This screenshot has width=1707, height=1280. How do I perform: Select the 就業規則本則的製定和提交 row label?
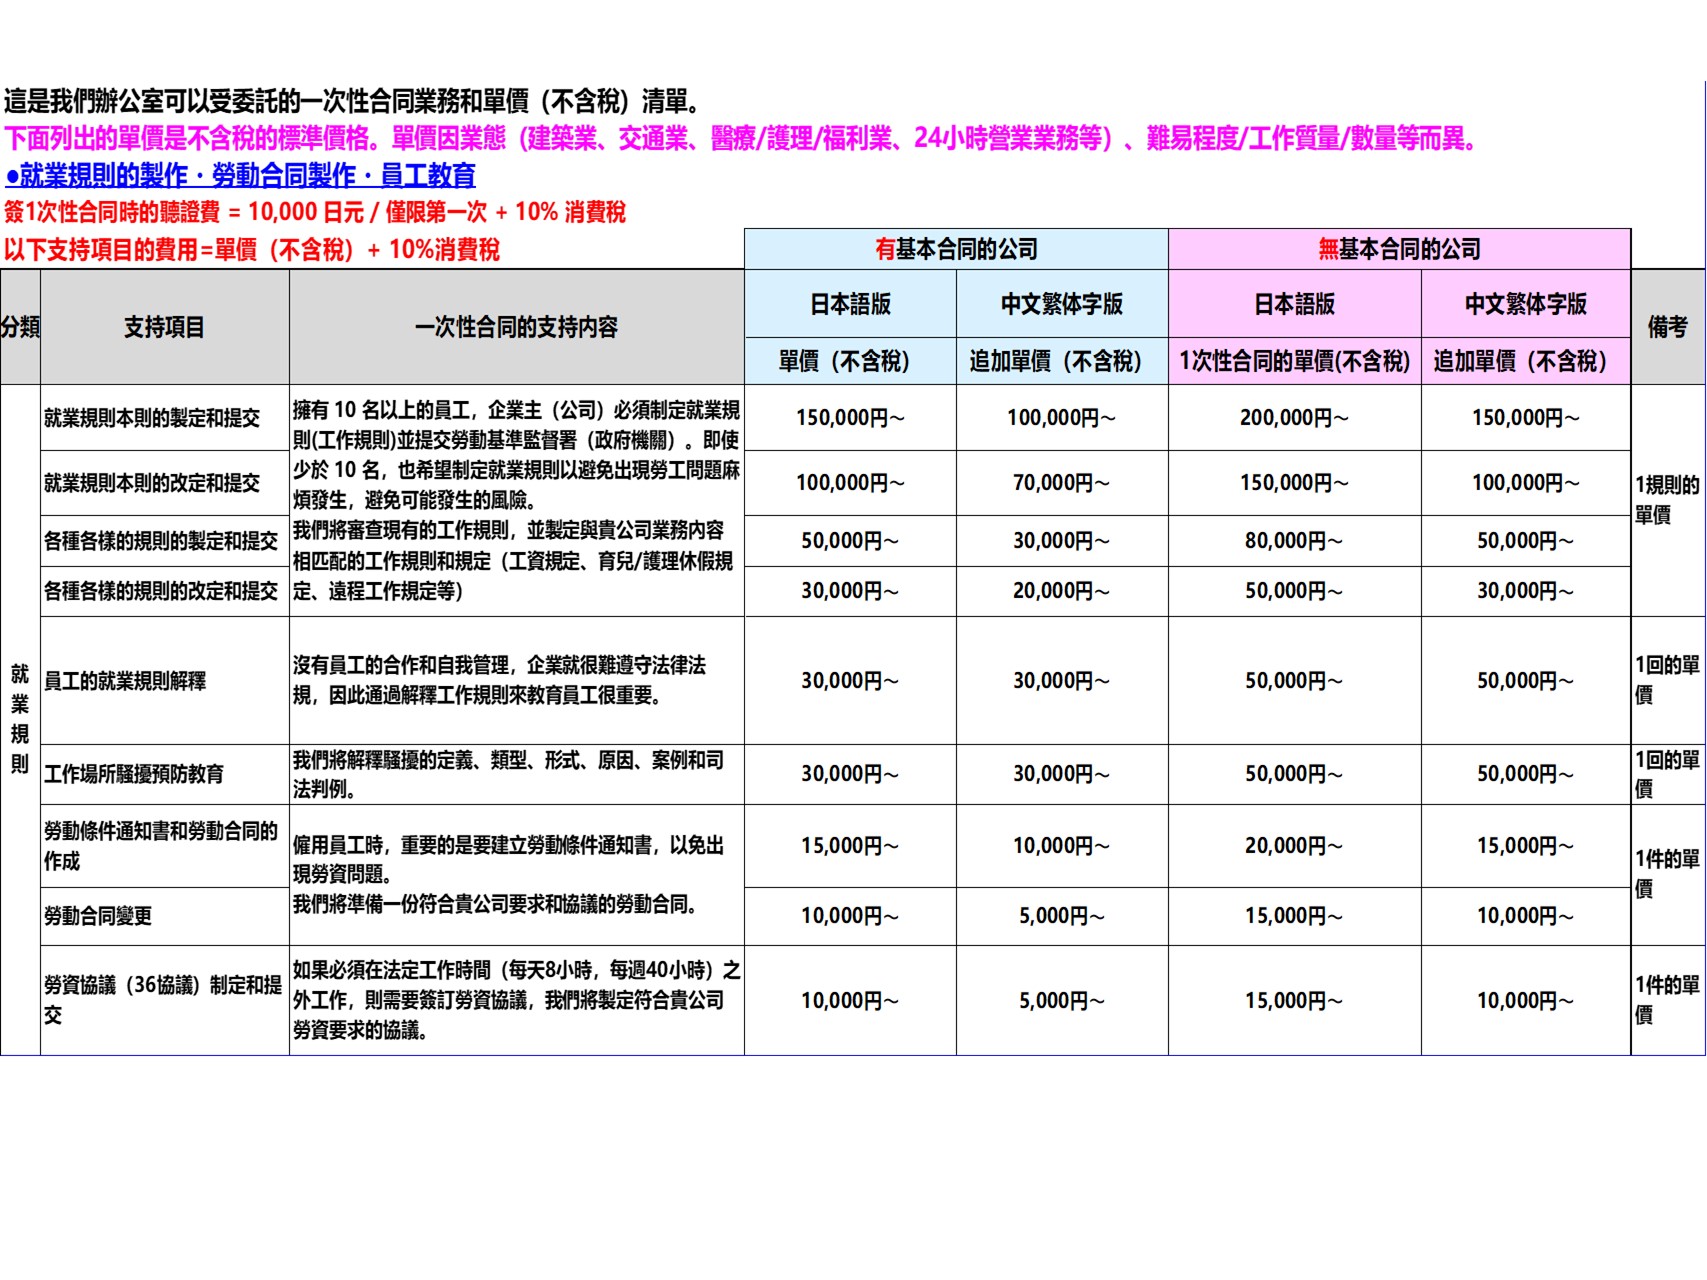coord(152,418)
